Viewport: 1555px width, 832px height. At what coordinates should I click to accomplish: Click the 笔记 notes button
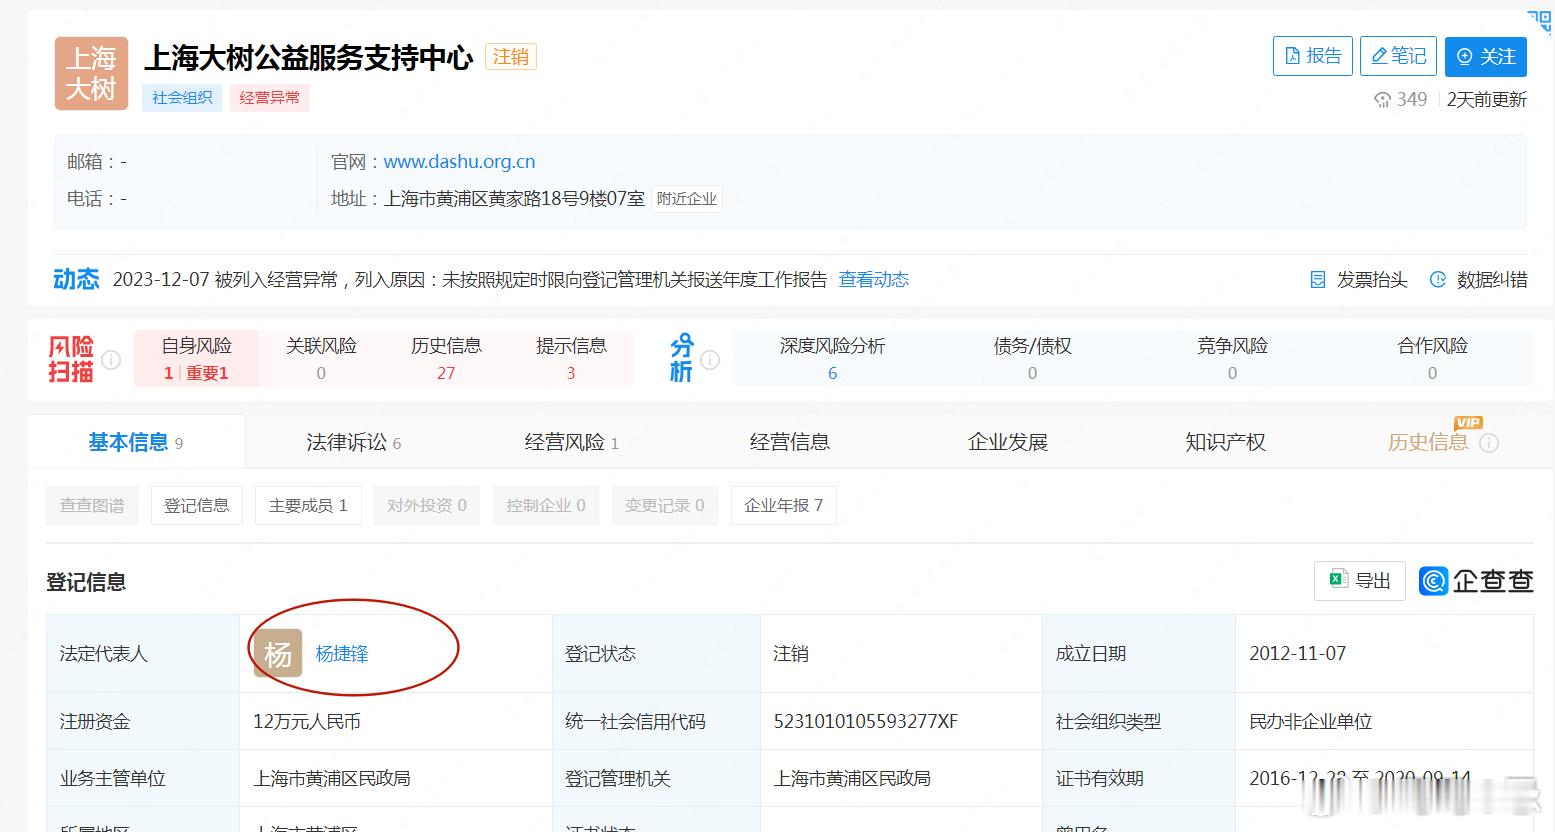tap(1398, 56)
